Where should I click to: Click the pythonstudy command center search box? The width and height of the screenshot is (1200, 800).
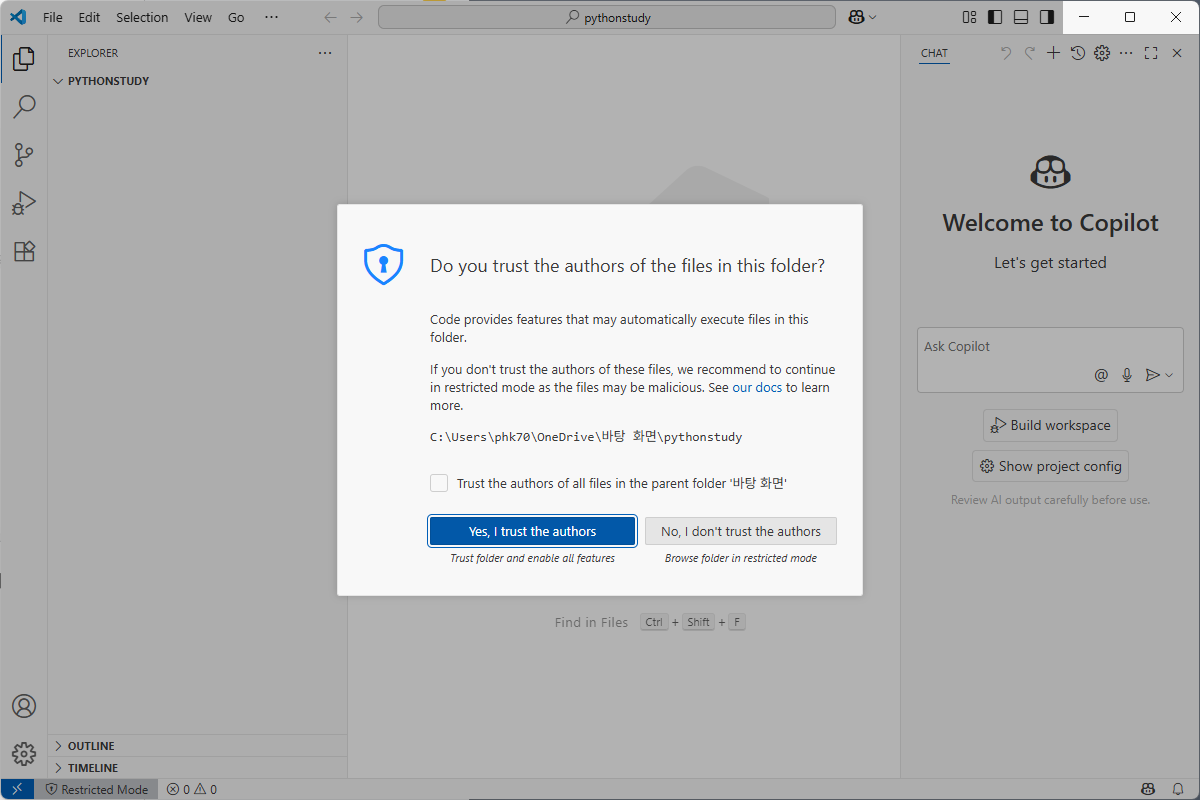(x=606, y=17)
